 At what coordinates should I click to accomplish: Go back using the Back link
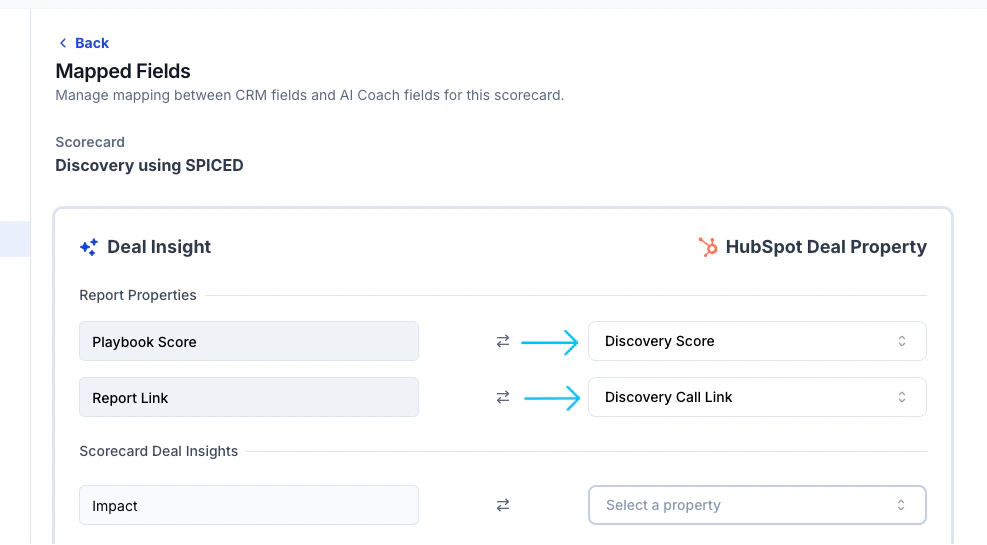[83, 43]
